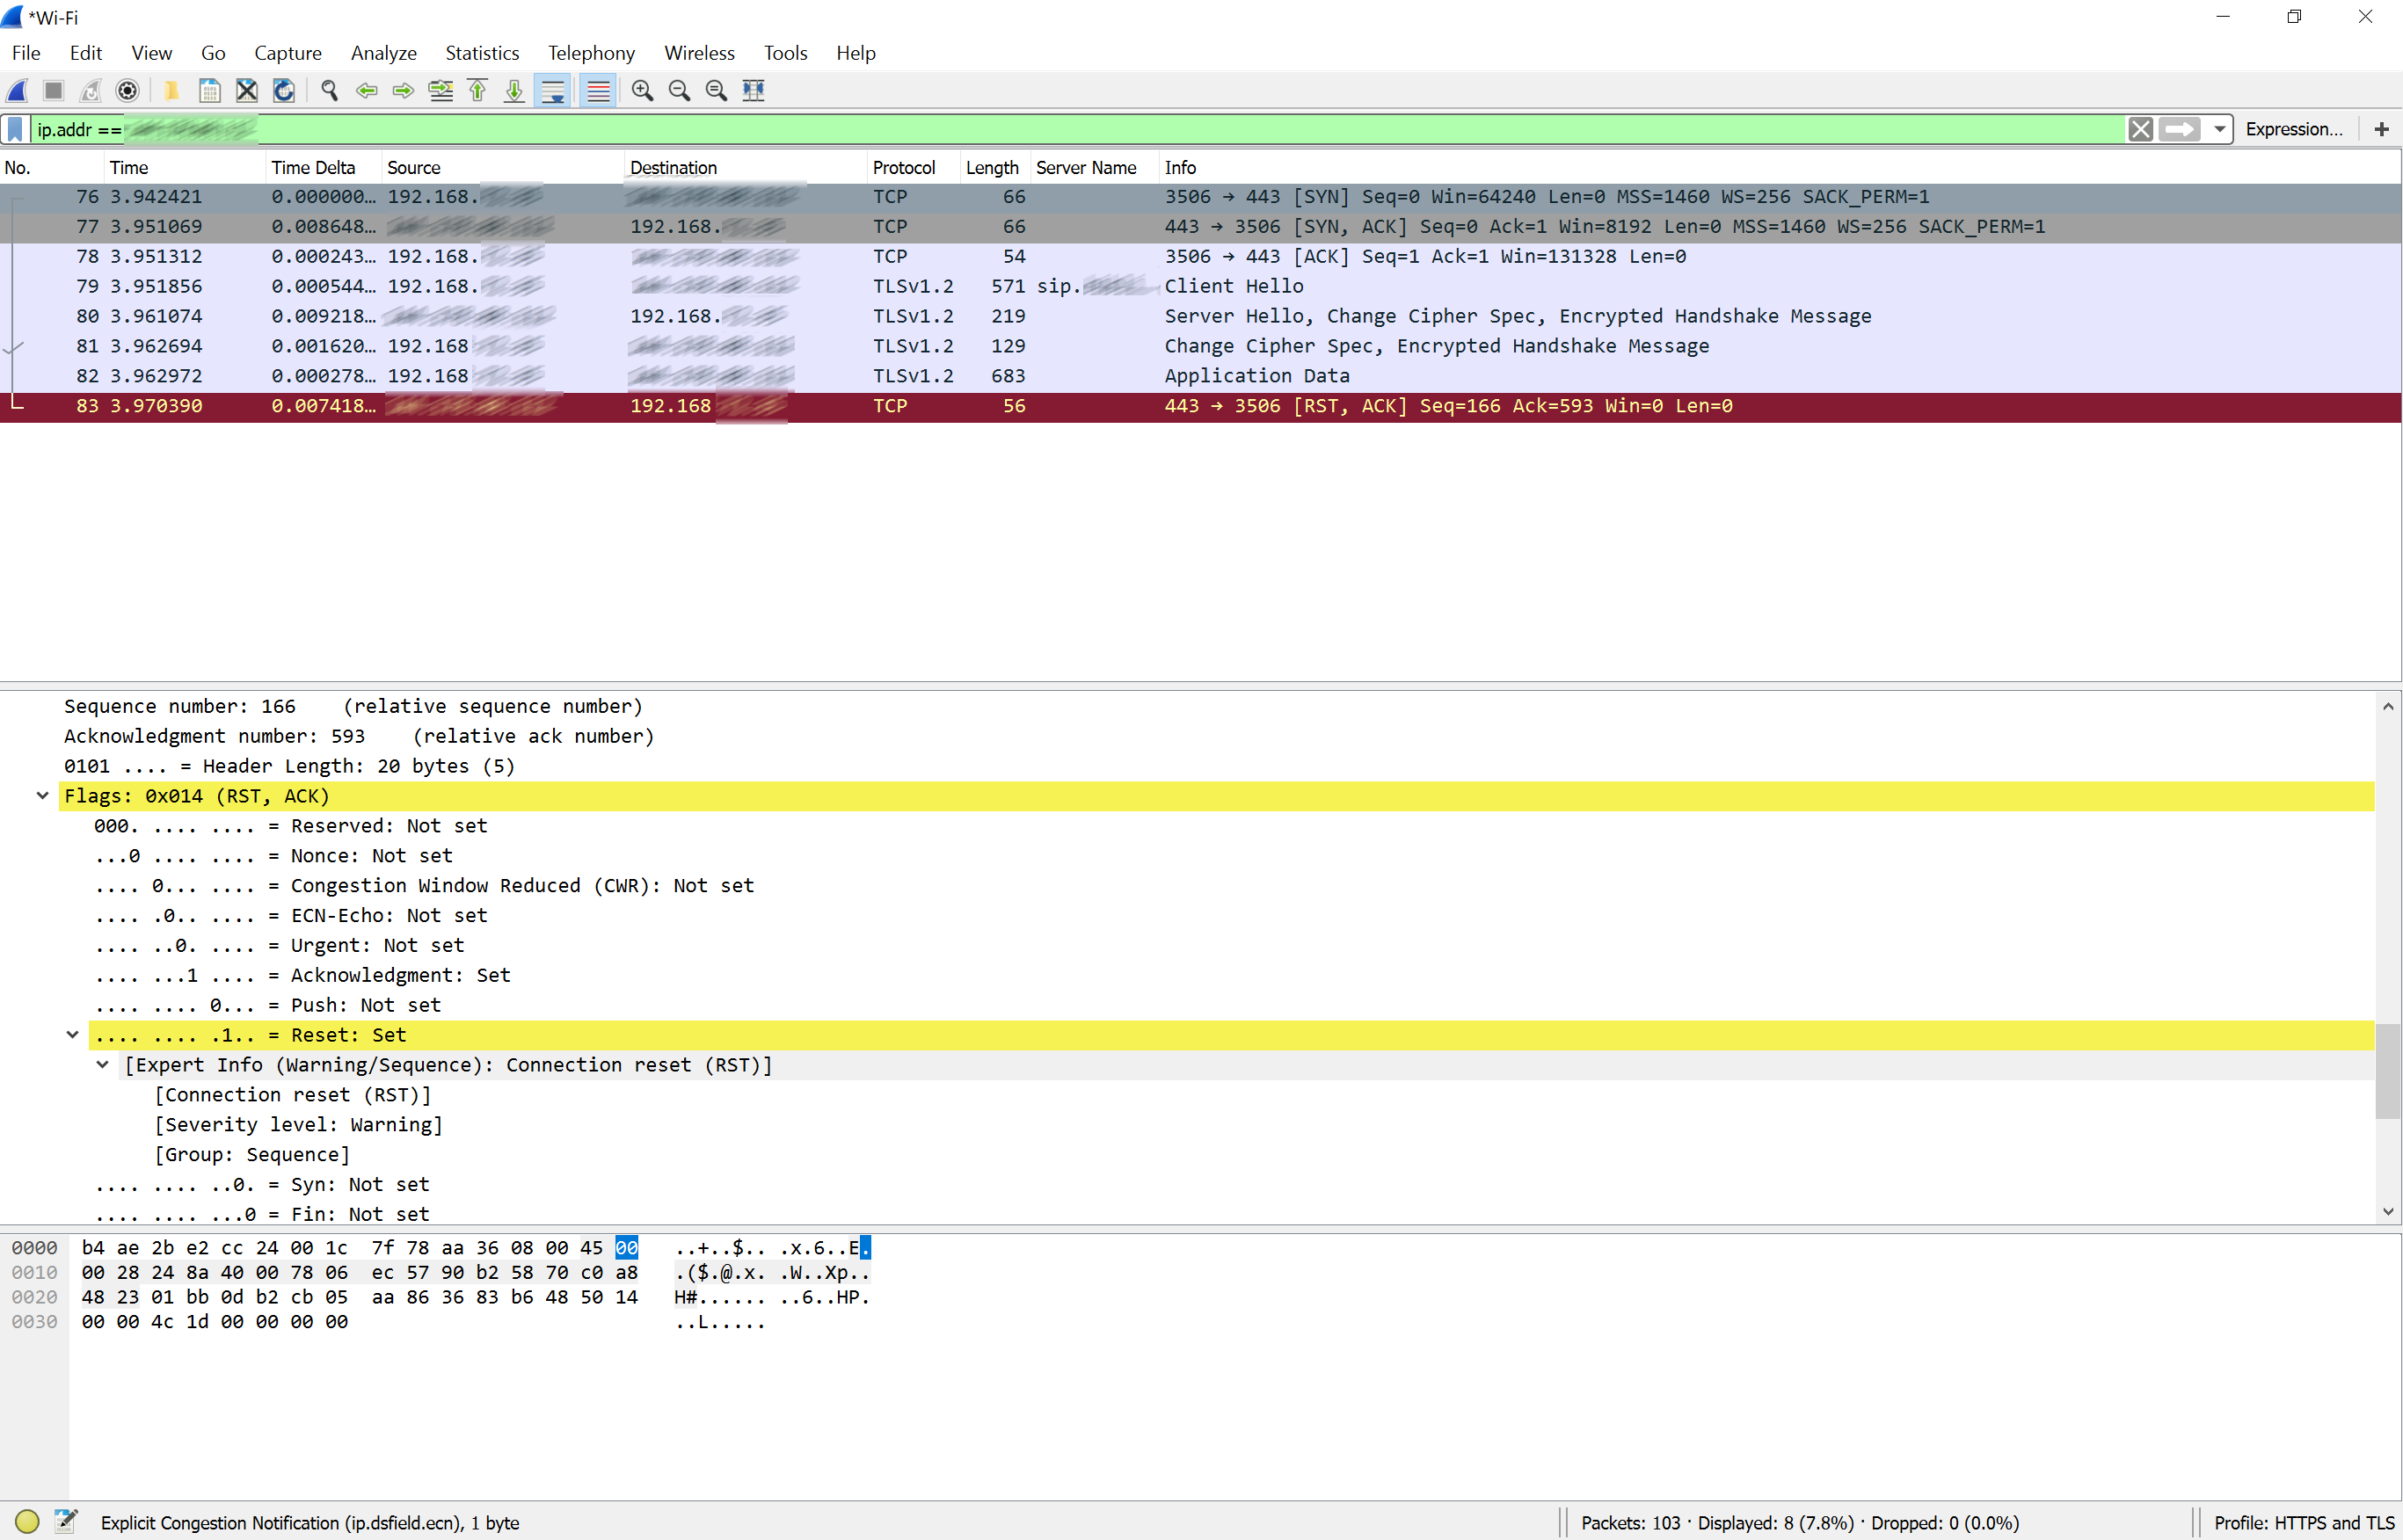
Task: Open the Telephony menu
Action: (590, 53)
